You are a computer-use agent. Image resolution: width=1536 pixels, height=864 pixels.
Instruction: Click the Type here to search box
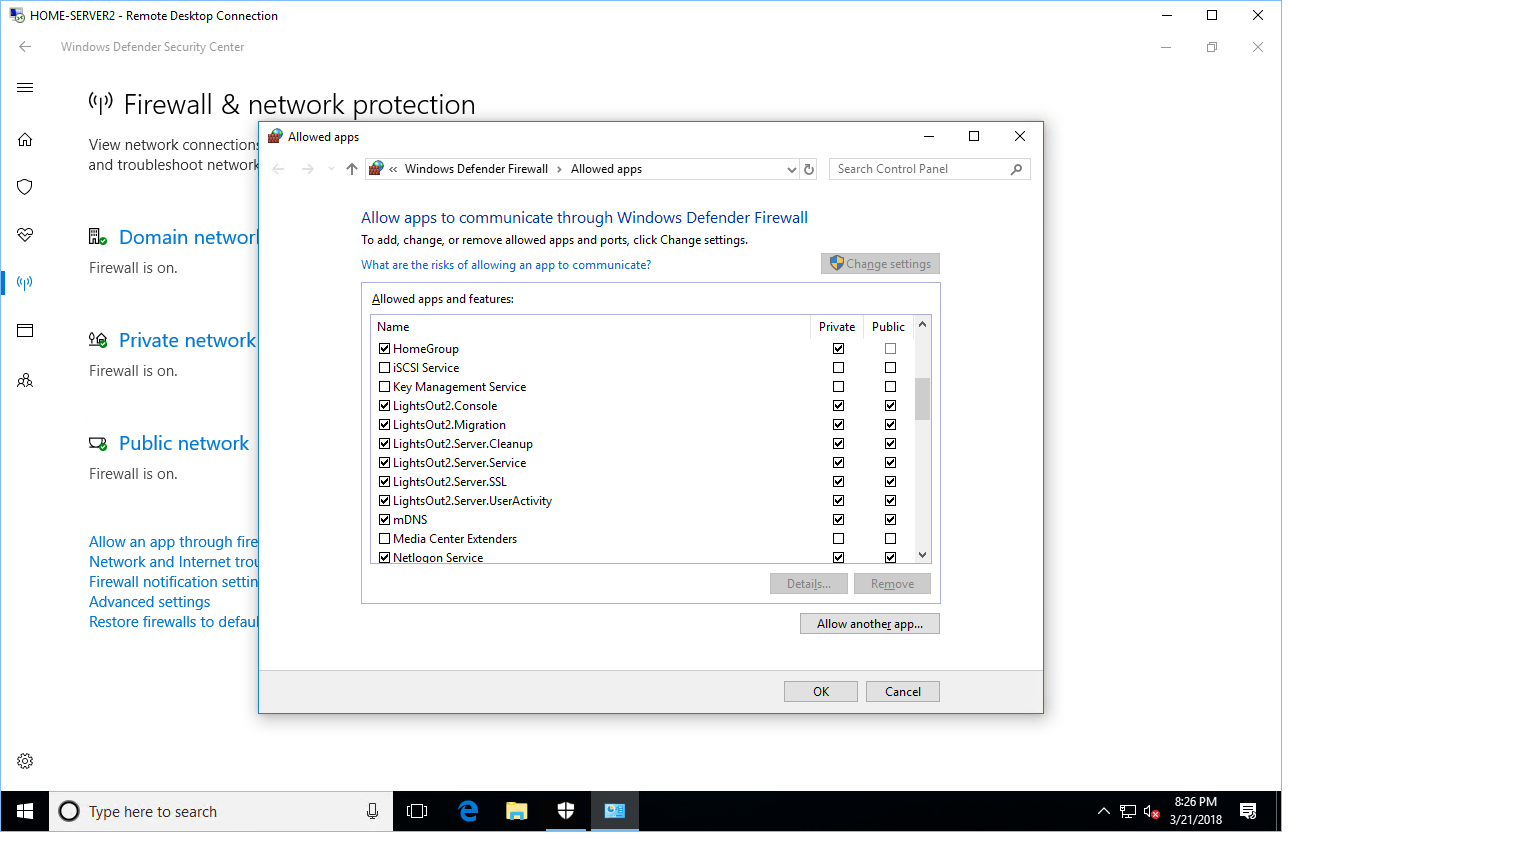(x=220, y=811)
